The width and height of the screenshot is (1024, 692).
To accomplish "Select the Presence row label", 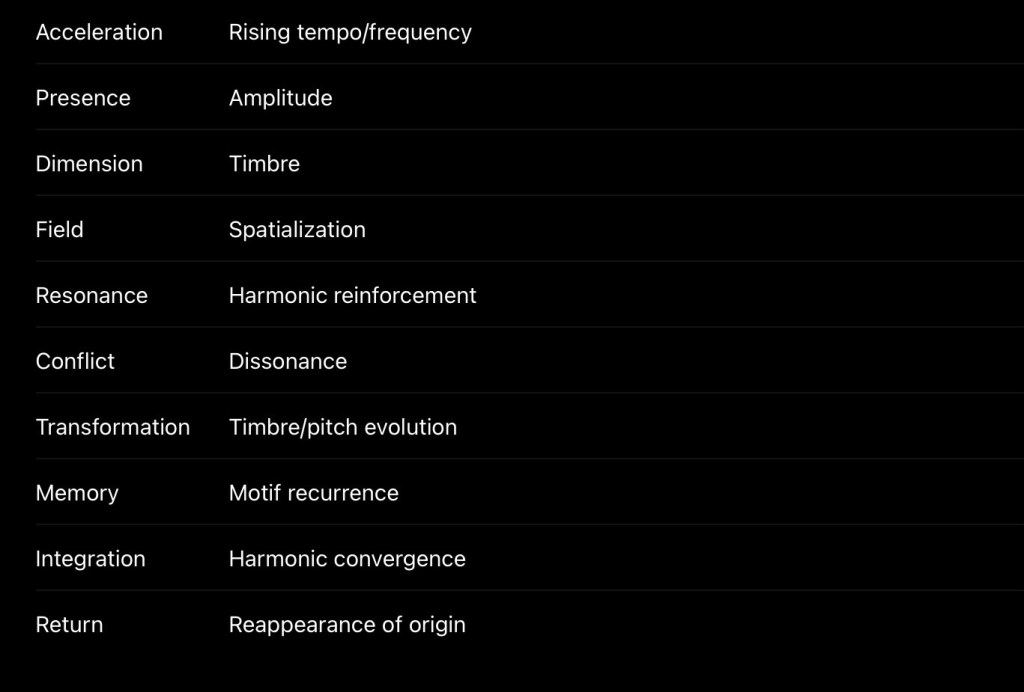I will [83, 98].
